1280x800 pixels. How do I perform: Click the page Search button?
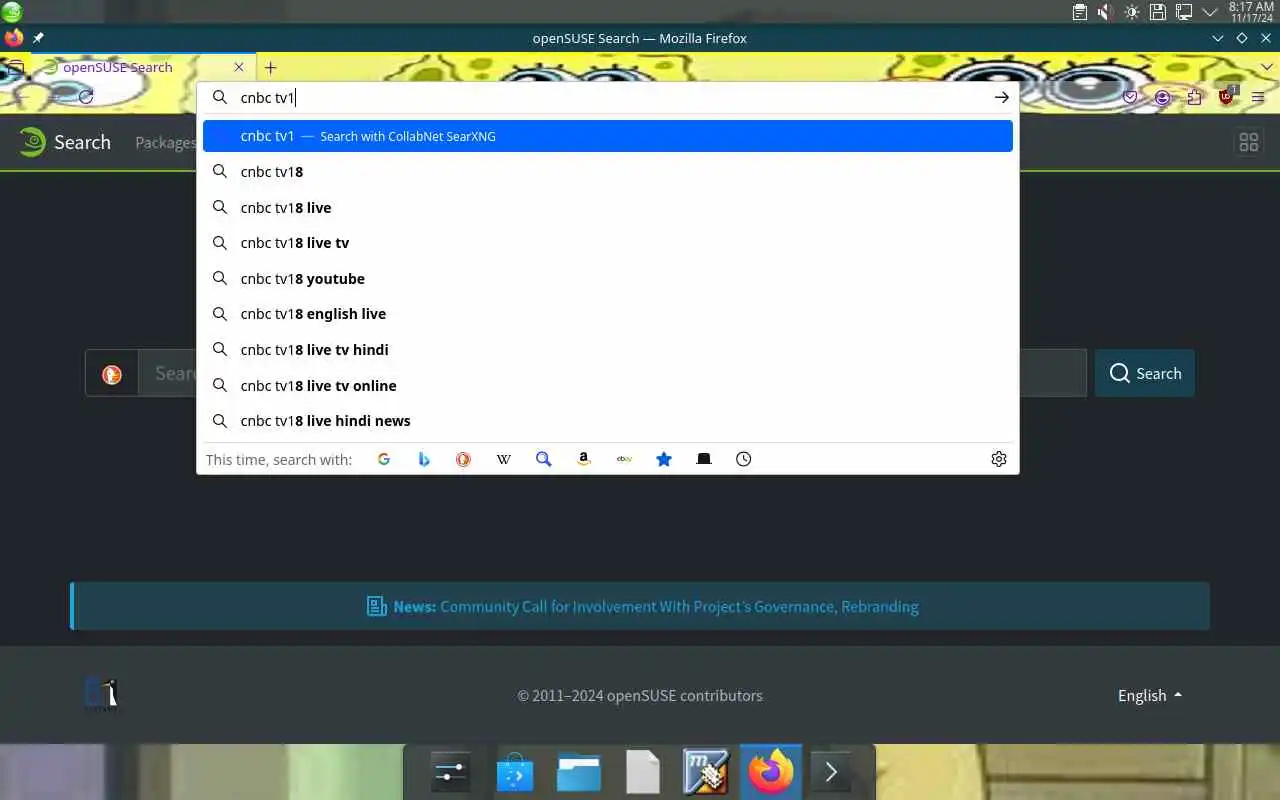1145,373
